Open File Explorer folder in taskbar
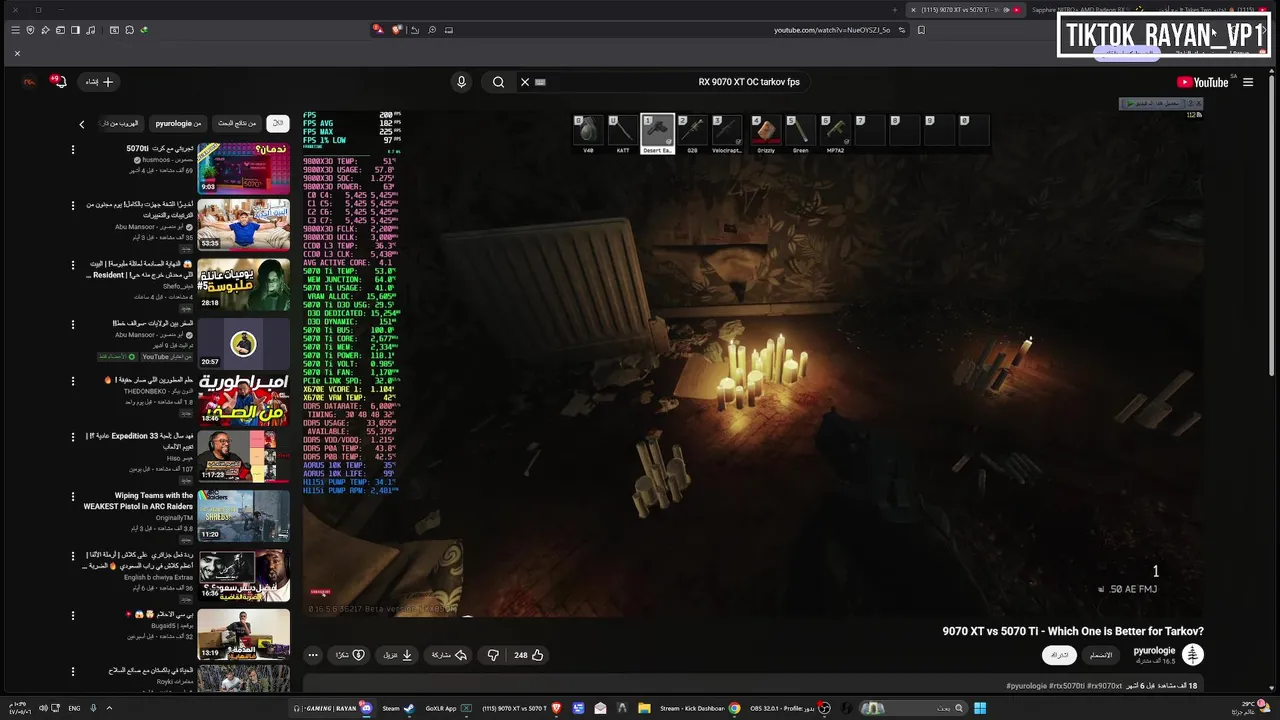1280x720 pixels. 644,708
